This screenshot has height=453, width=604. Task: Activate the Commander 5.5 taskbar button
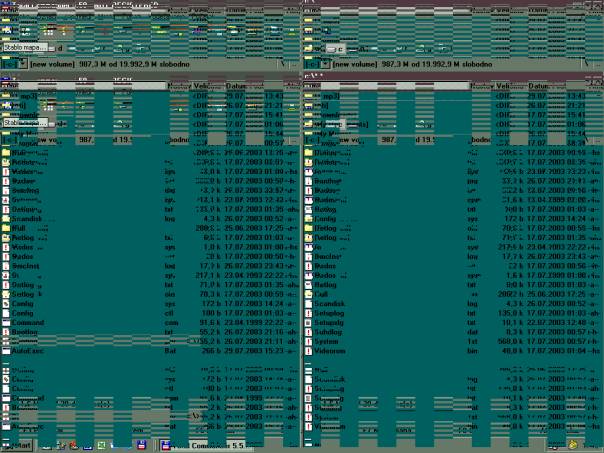210,444
